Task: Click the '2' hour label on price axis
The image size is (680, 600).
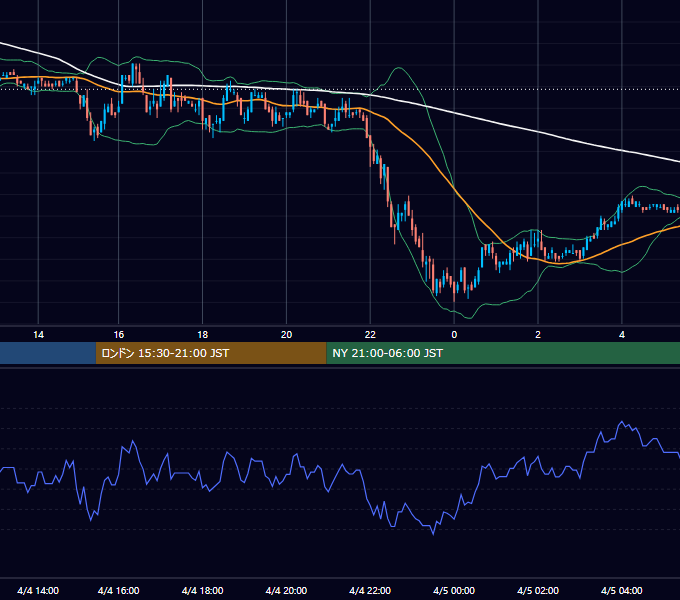Action: click(x=538, y=335)
